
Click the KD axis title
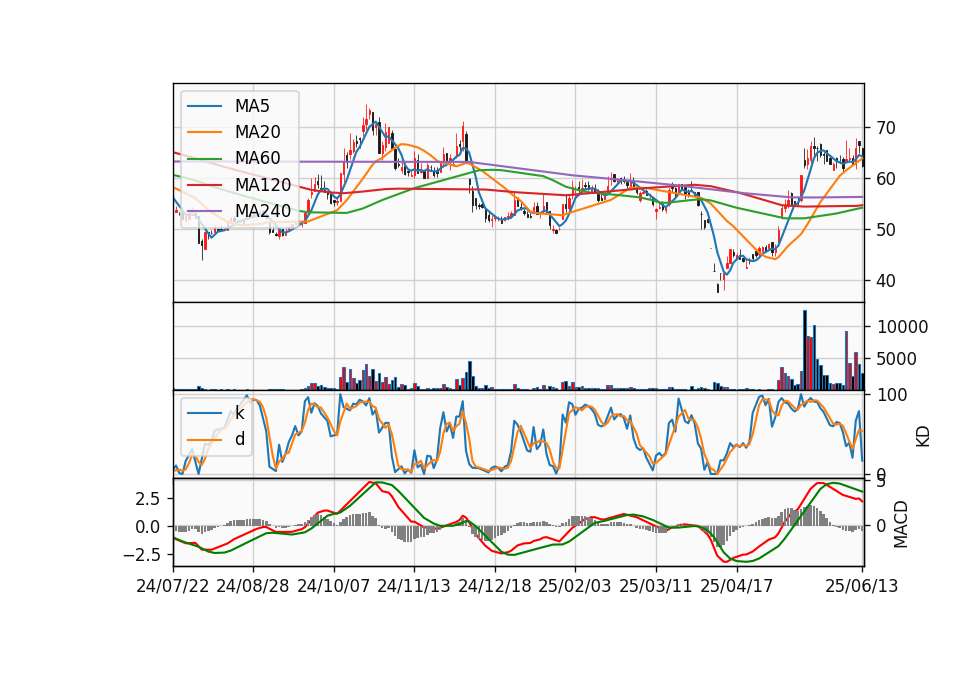point(923,436)
